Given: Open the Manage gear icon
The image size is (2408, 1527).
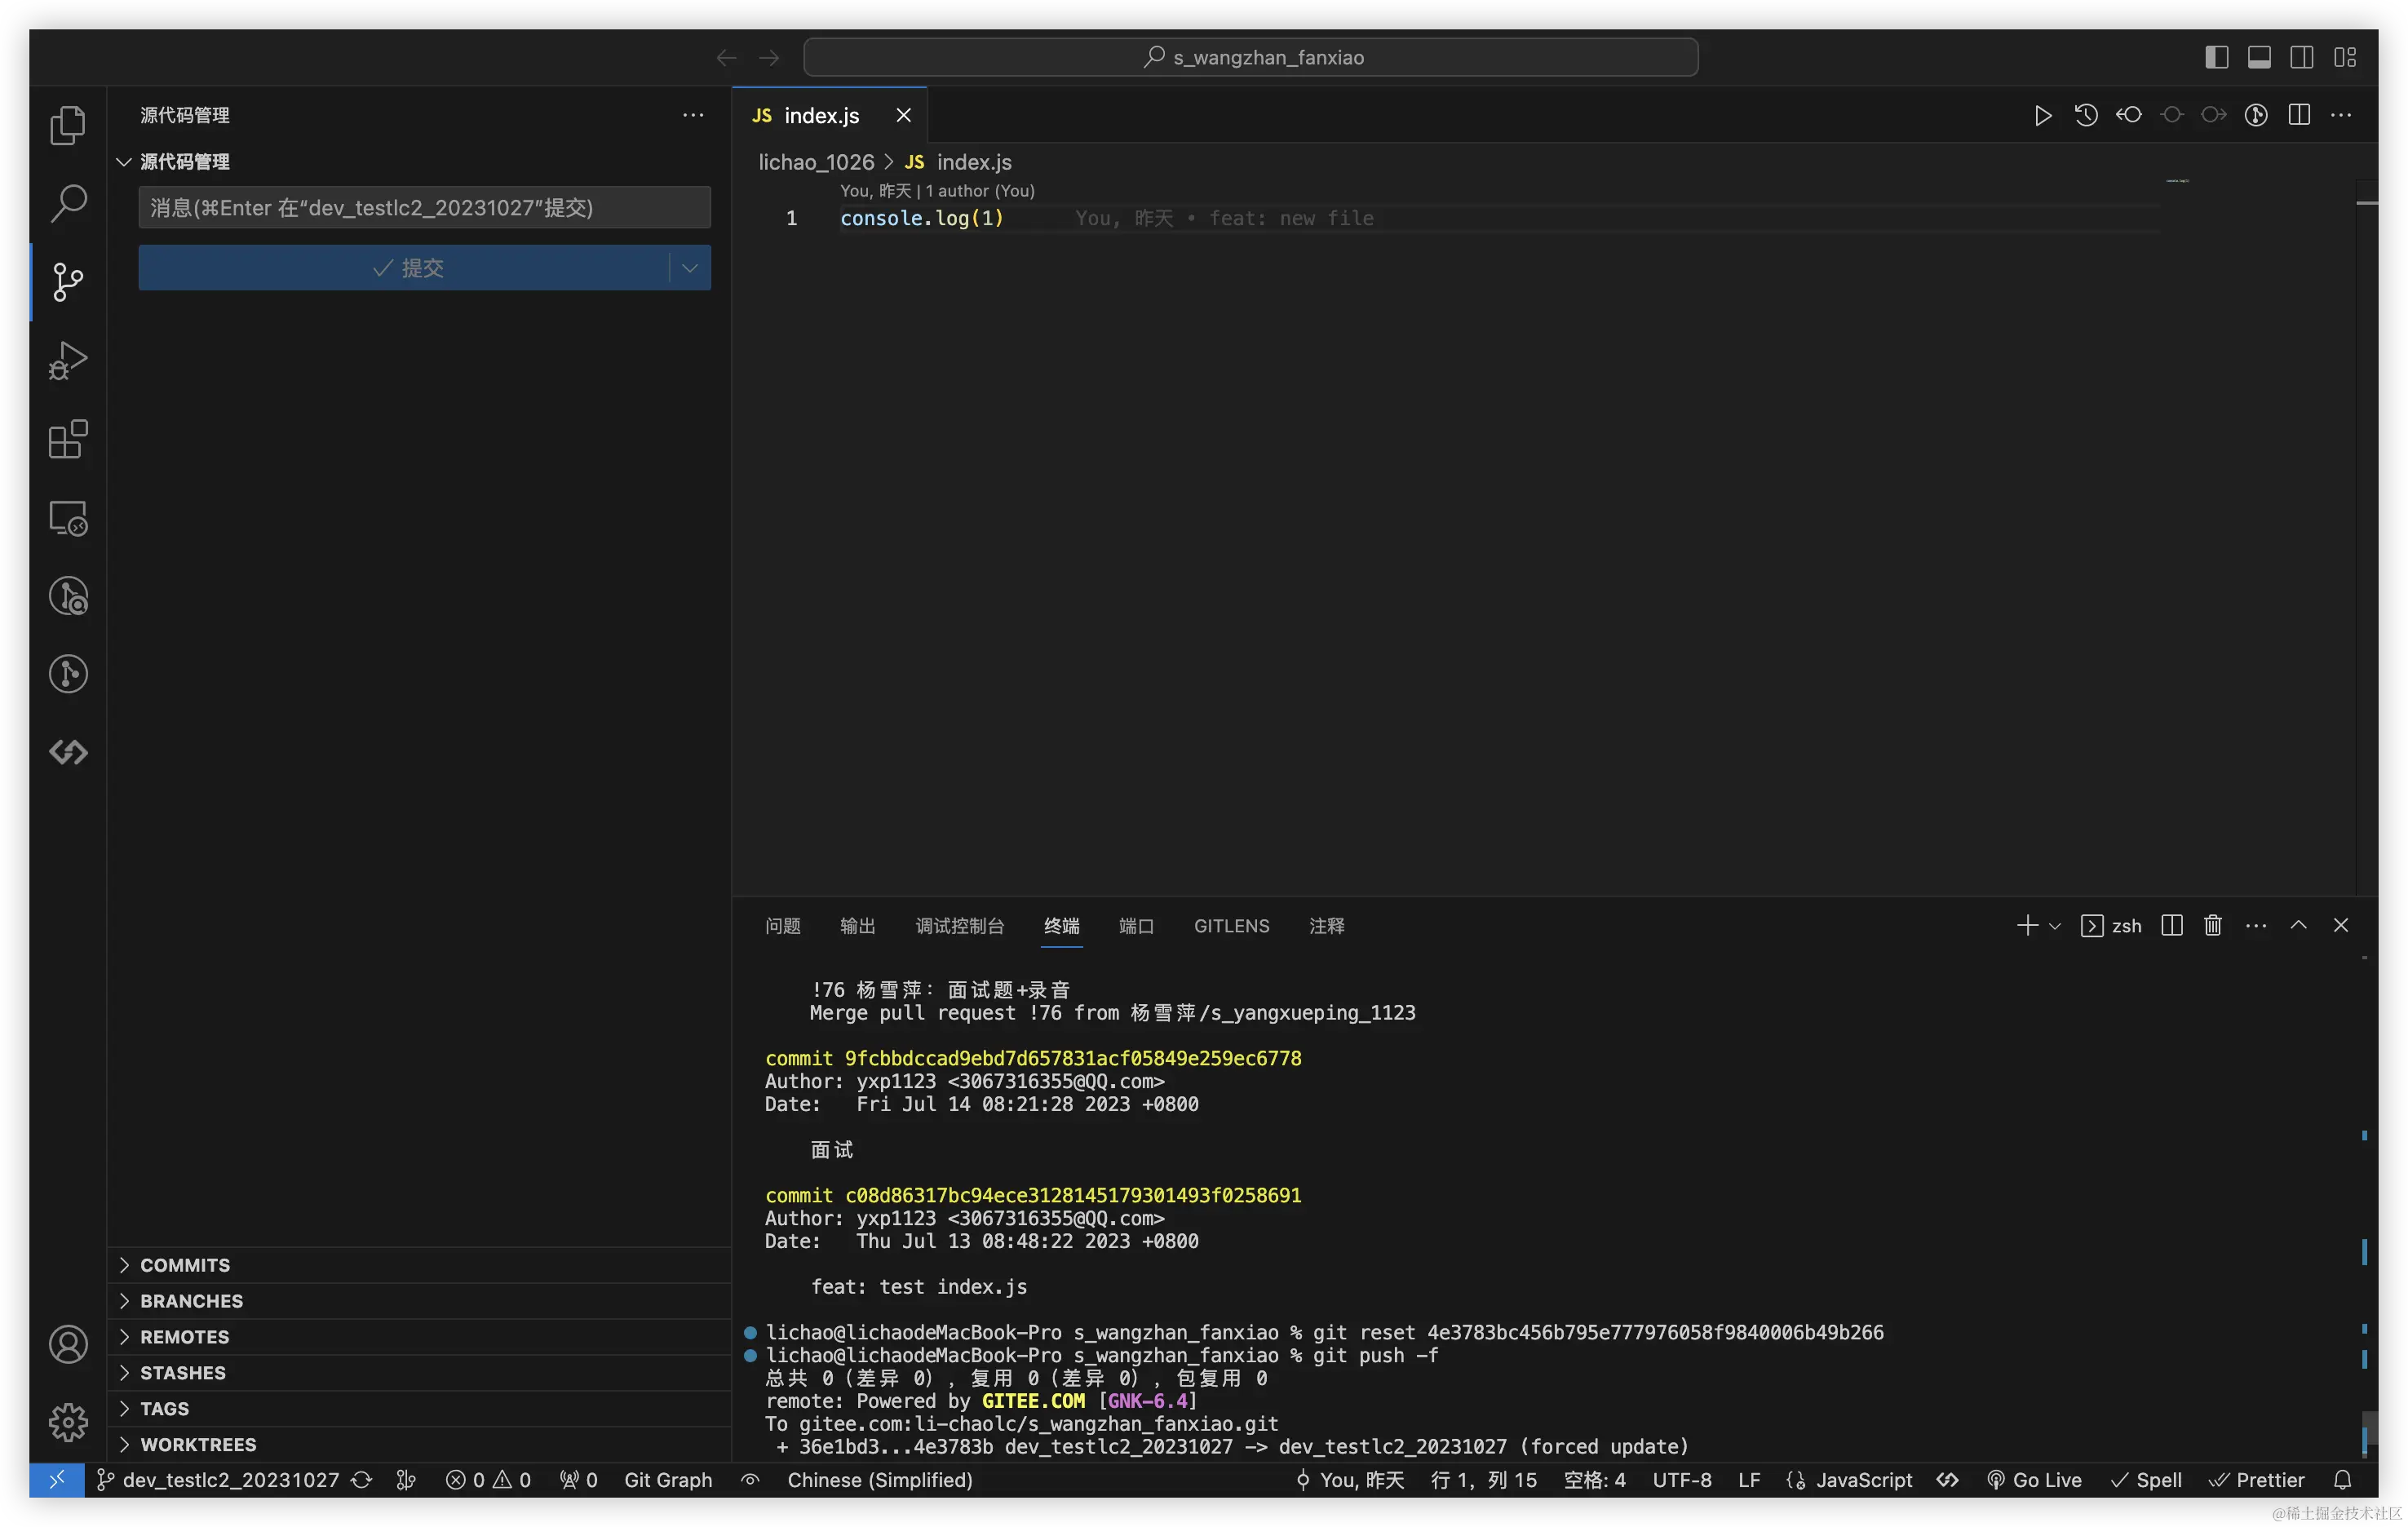Looking at the screenshot, I should (x=68, y=1421).
